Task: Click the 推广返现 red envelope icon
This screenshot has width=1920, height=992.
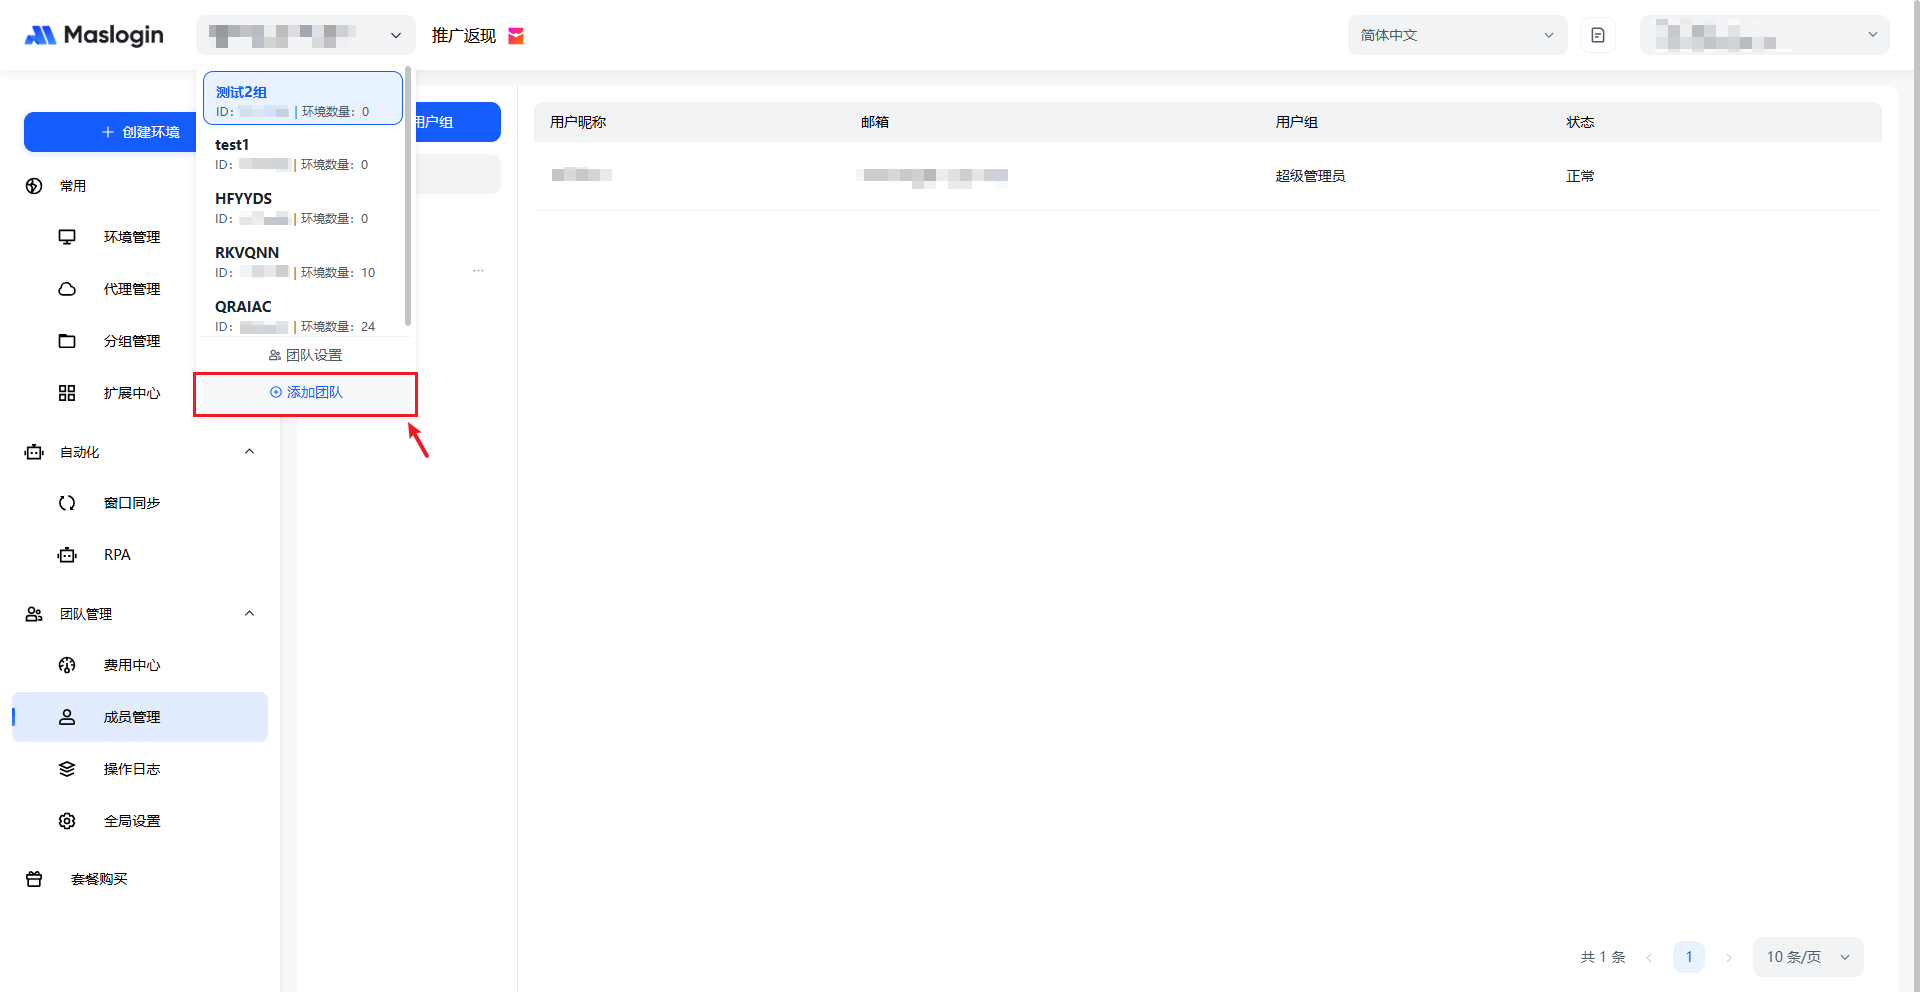Action: pyautogui.click(x=516, y=36)
